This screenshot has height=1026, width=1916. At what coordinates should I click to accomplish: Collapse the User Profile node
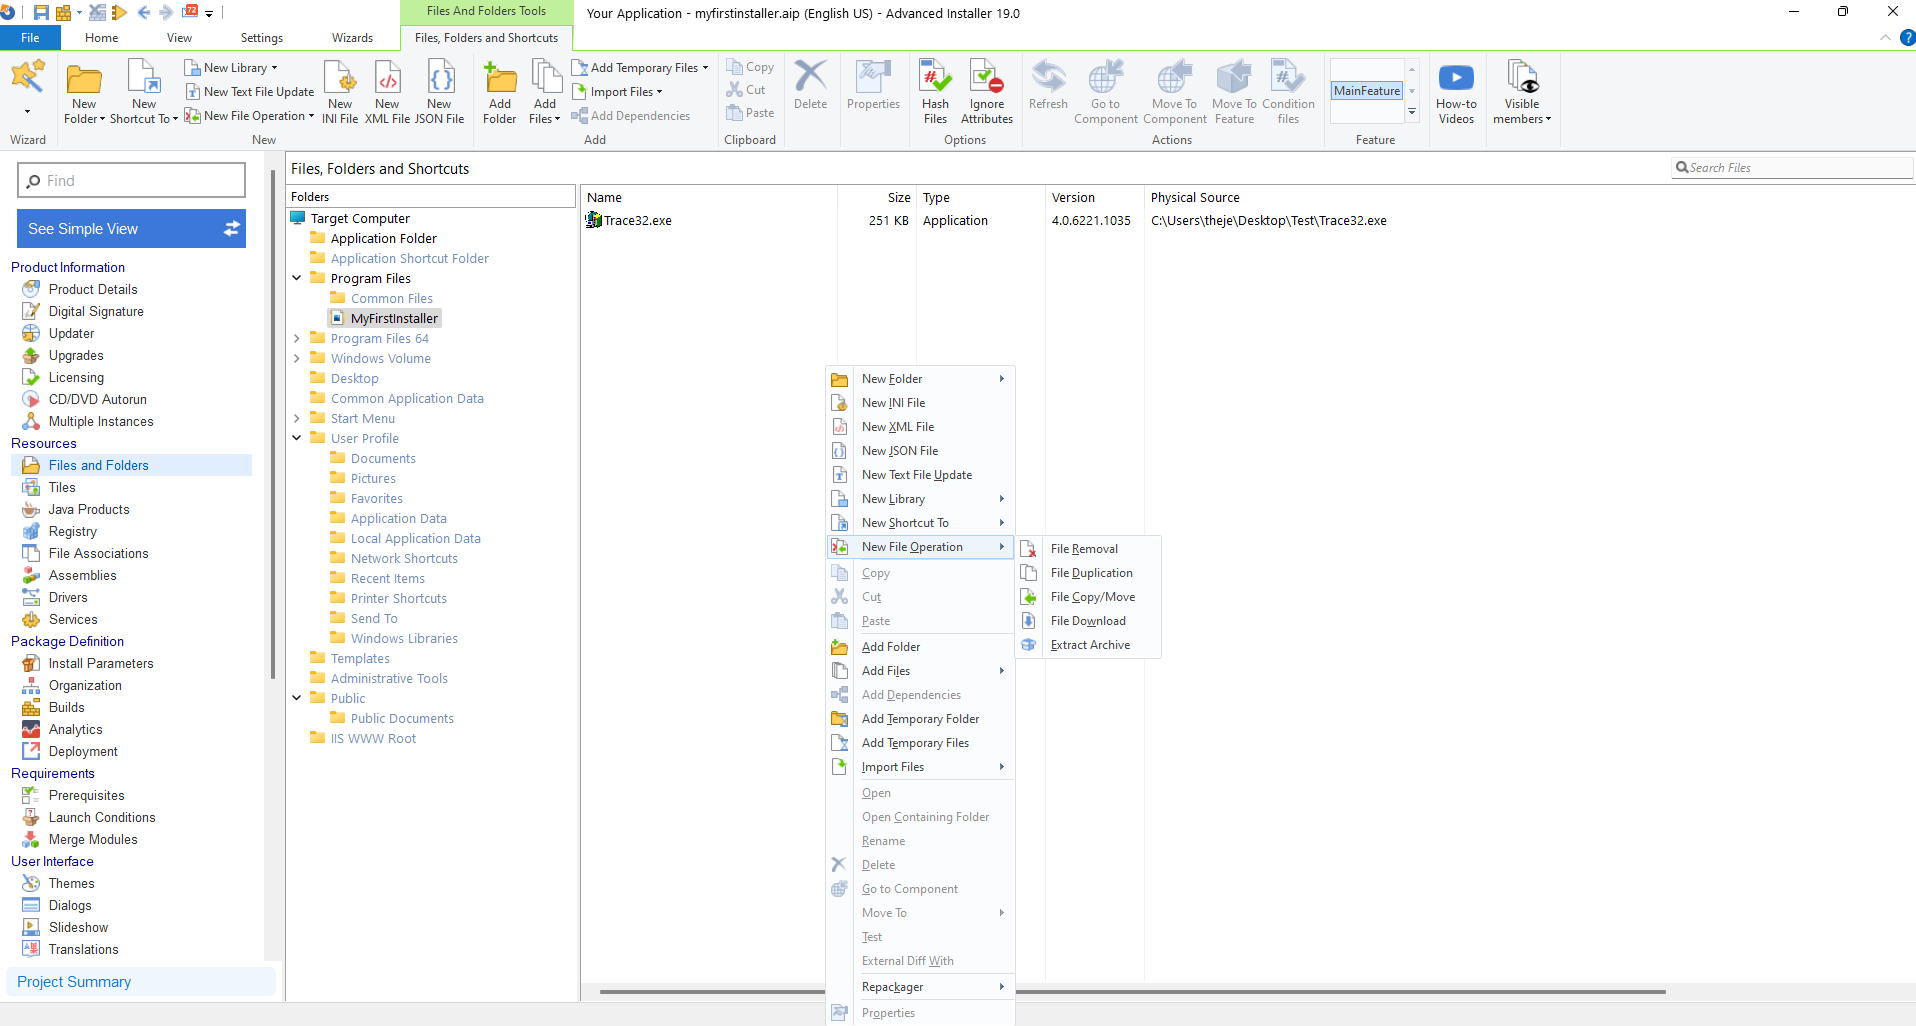tap(297, 438)
